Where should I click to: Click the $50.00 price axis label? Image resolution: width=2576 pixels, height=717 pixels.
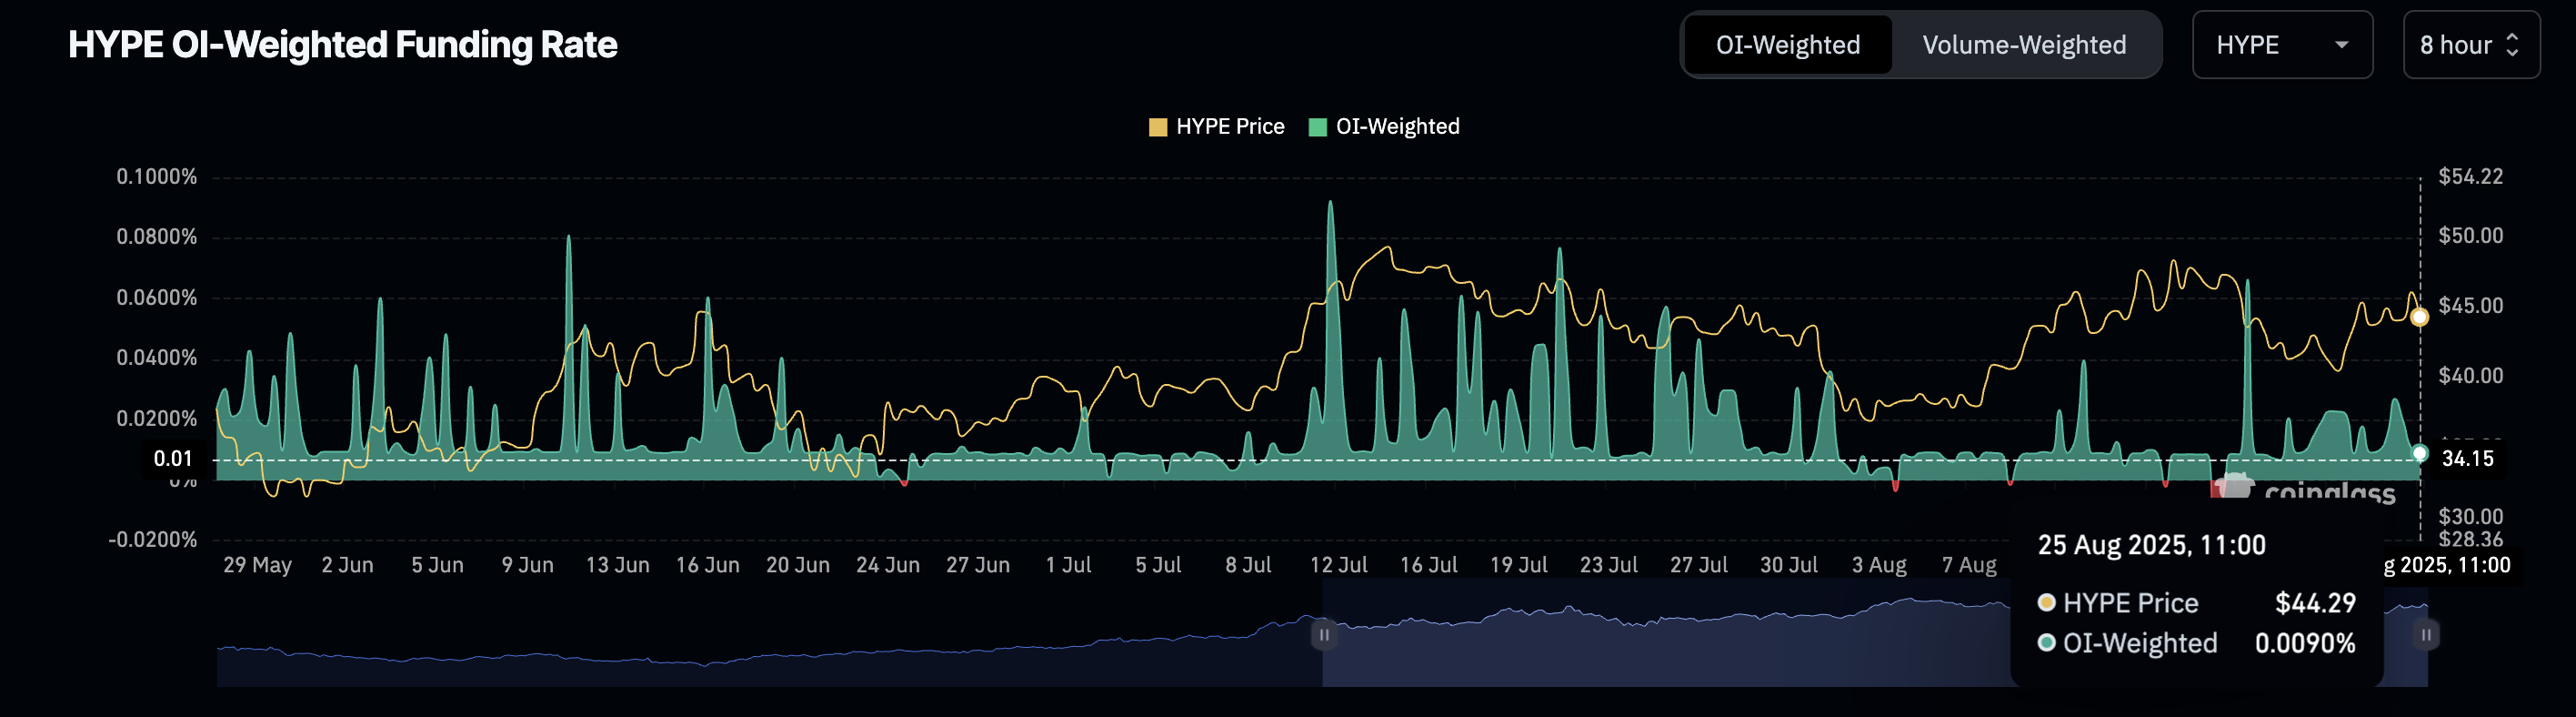coord(2471,236)
